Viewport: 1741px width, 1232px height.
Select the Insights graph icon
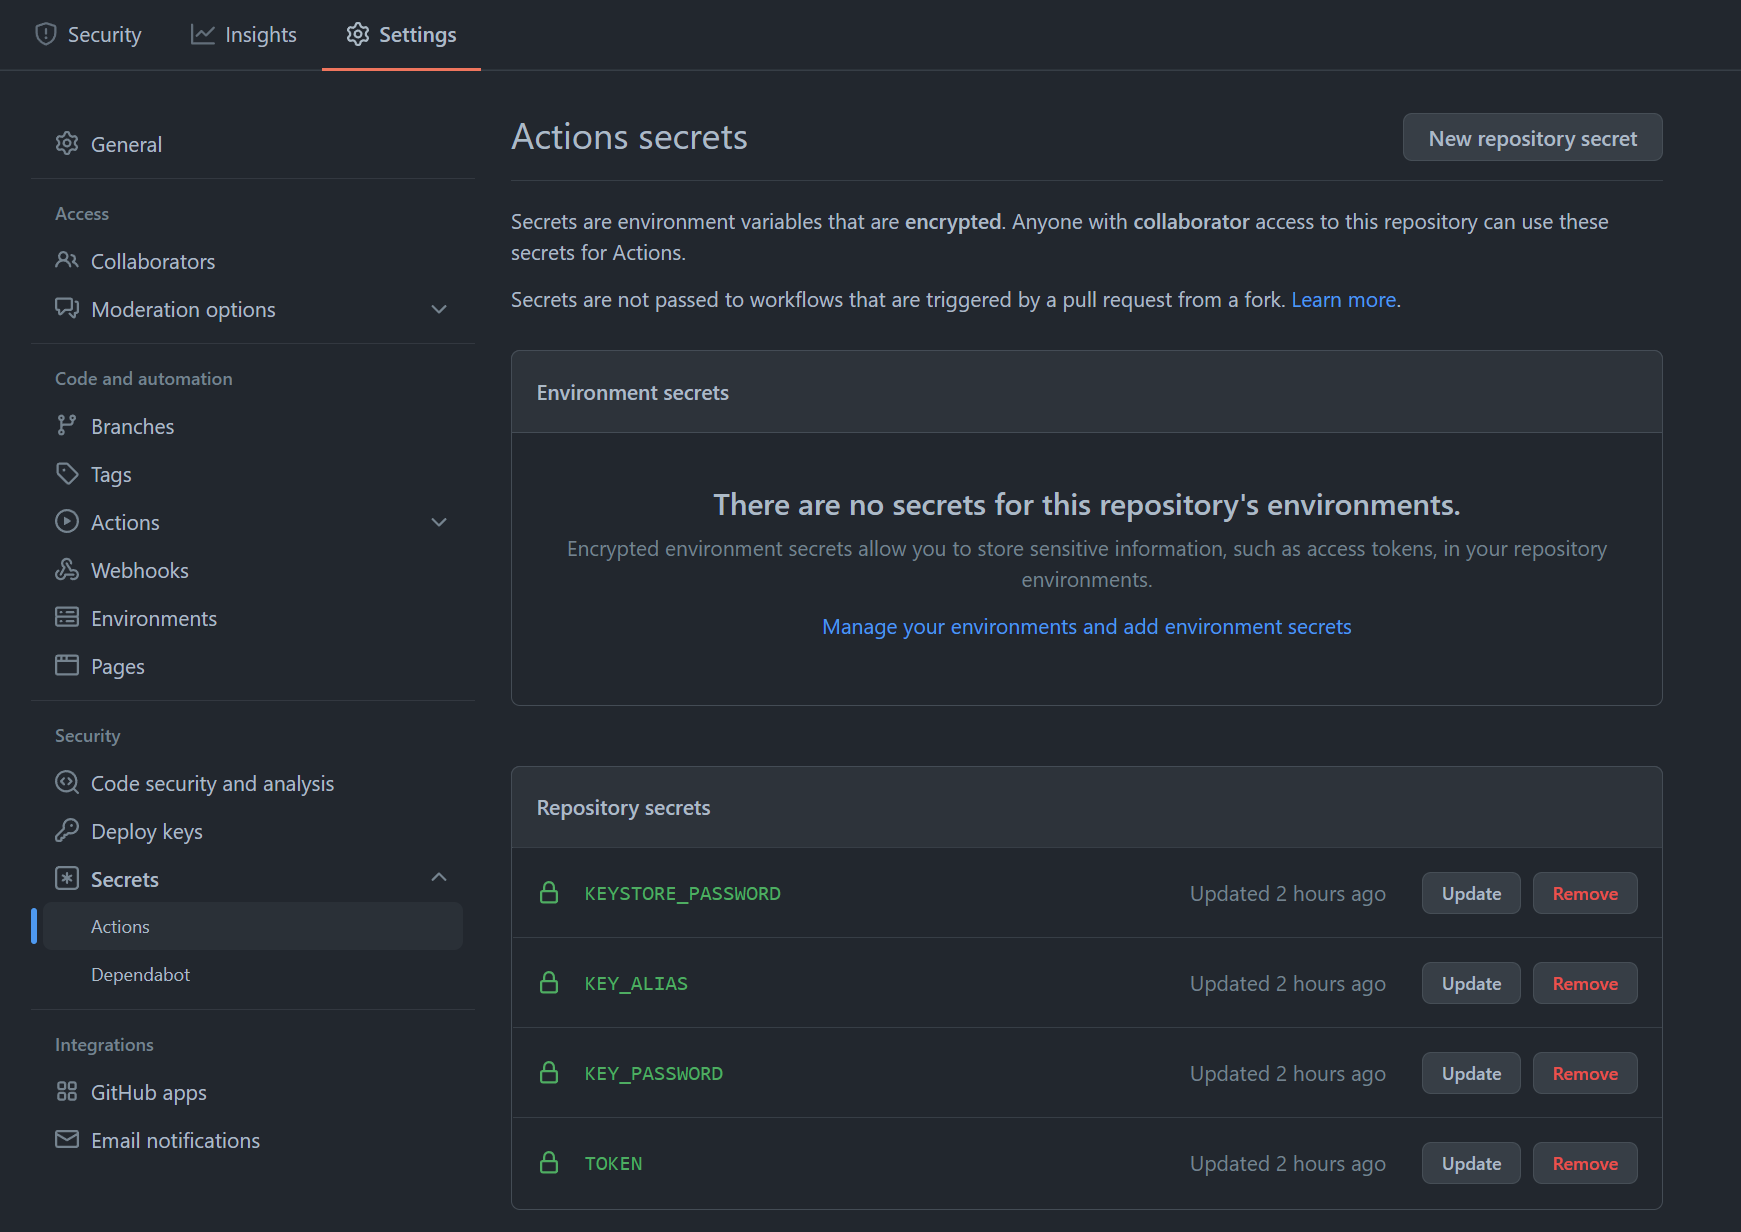tap(203, 33)
